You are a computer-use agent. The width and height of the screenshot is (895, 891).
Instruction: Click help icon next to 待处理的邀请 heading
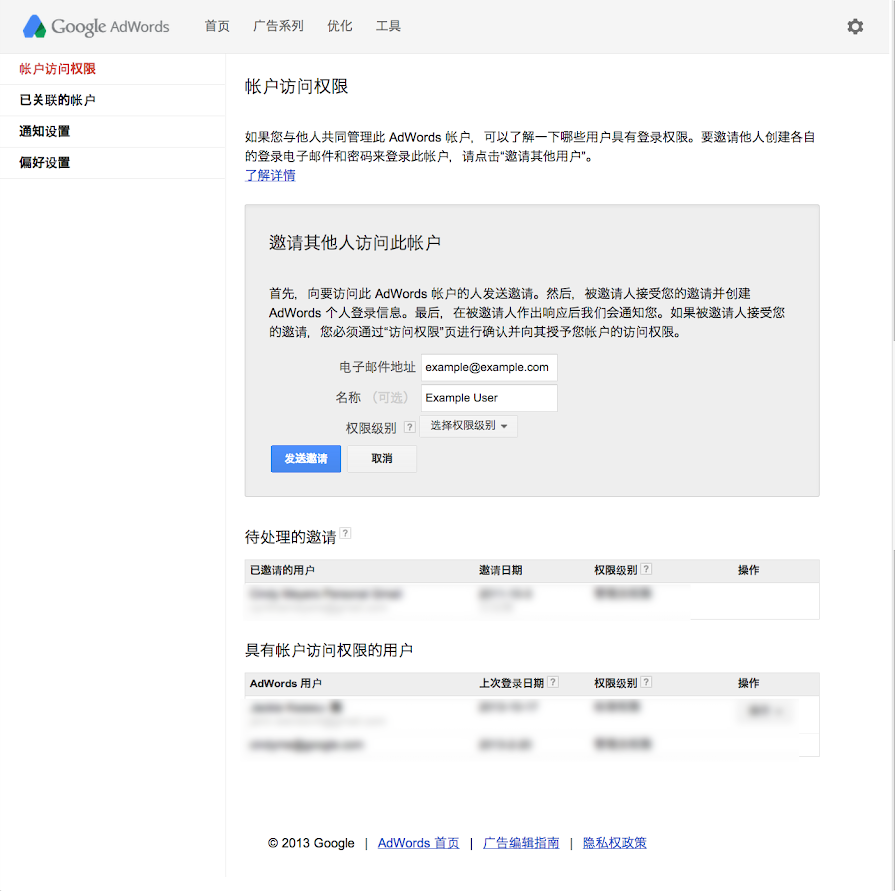point(345,534)
